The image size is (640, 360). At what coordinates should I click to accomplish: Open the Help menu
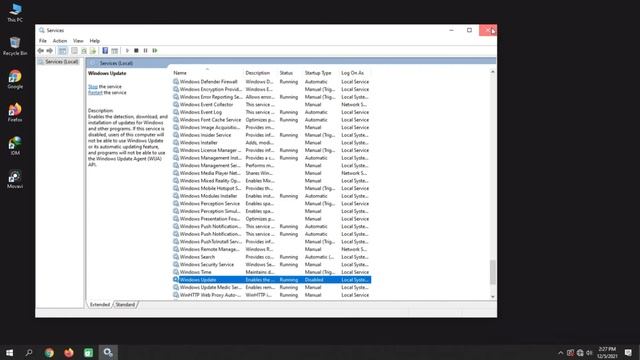click(x=95, y=41)
